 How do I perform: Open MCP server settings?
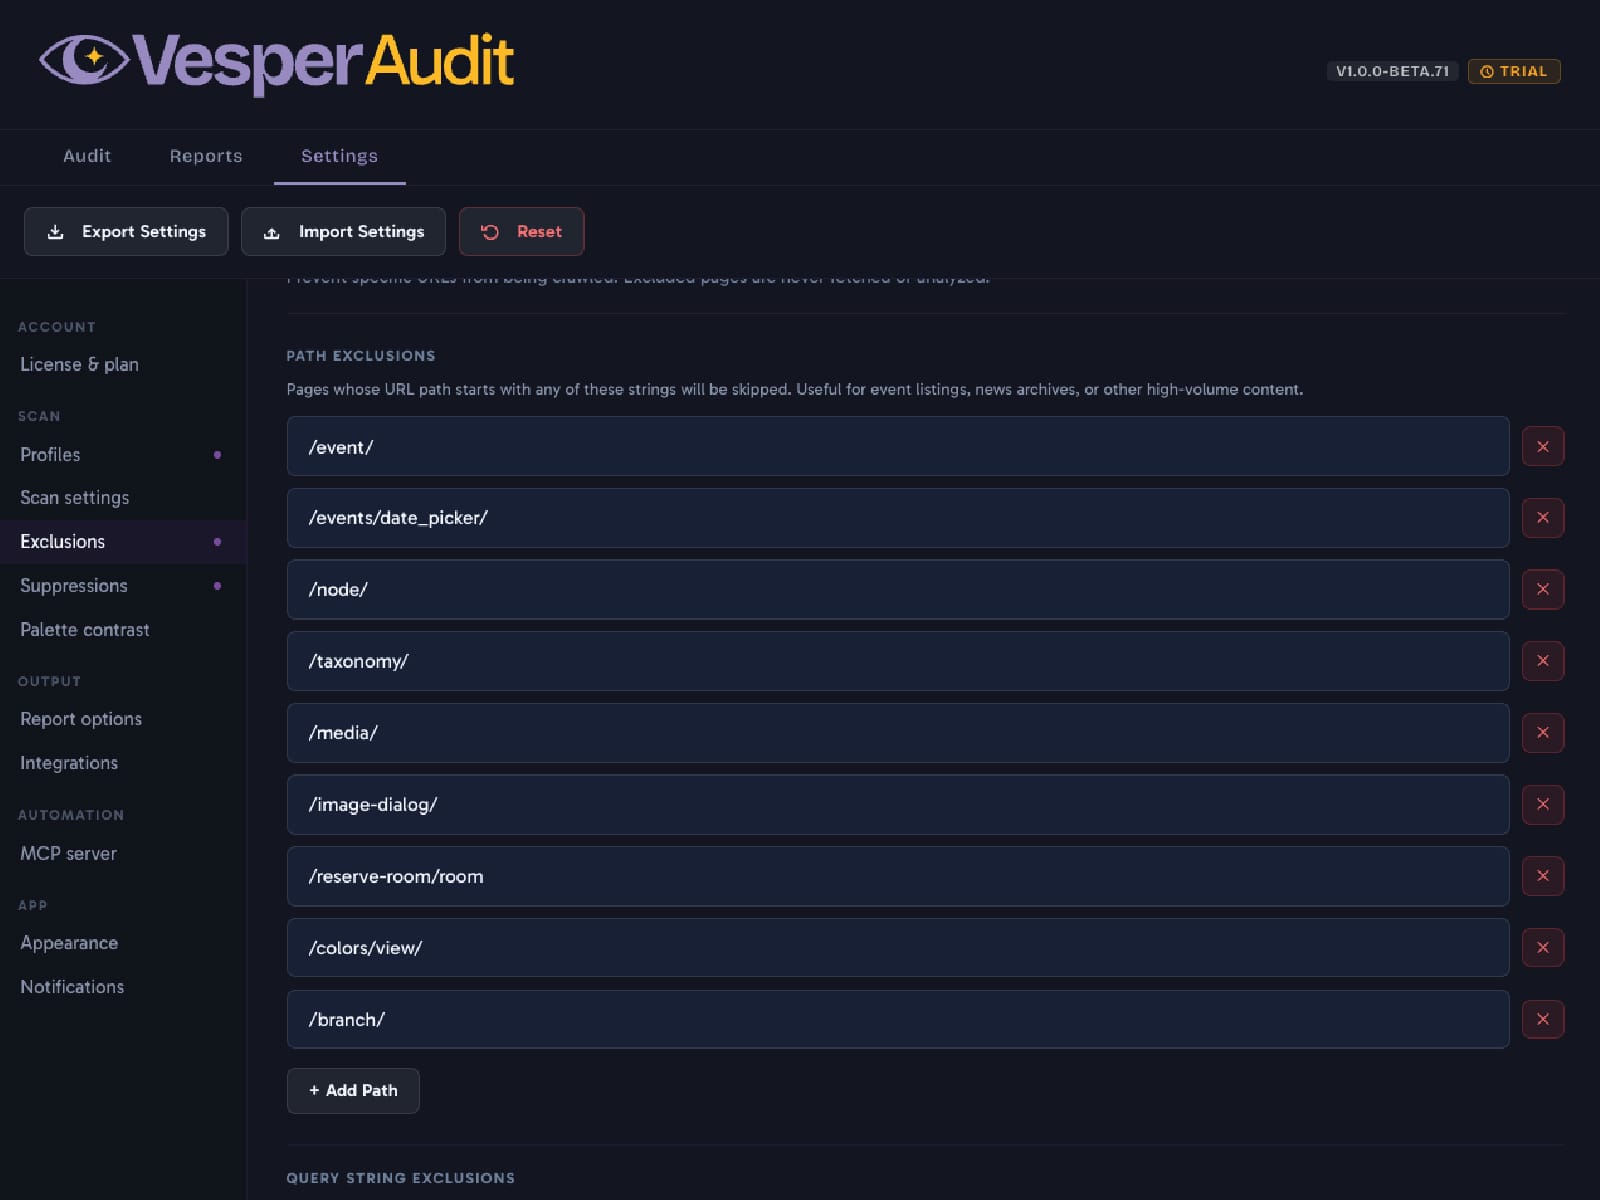[x=123, y=853]
